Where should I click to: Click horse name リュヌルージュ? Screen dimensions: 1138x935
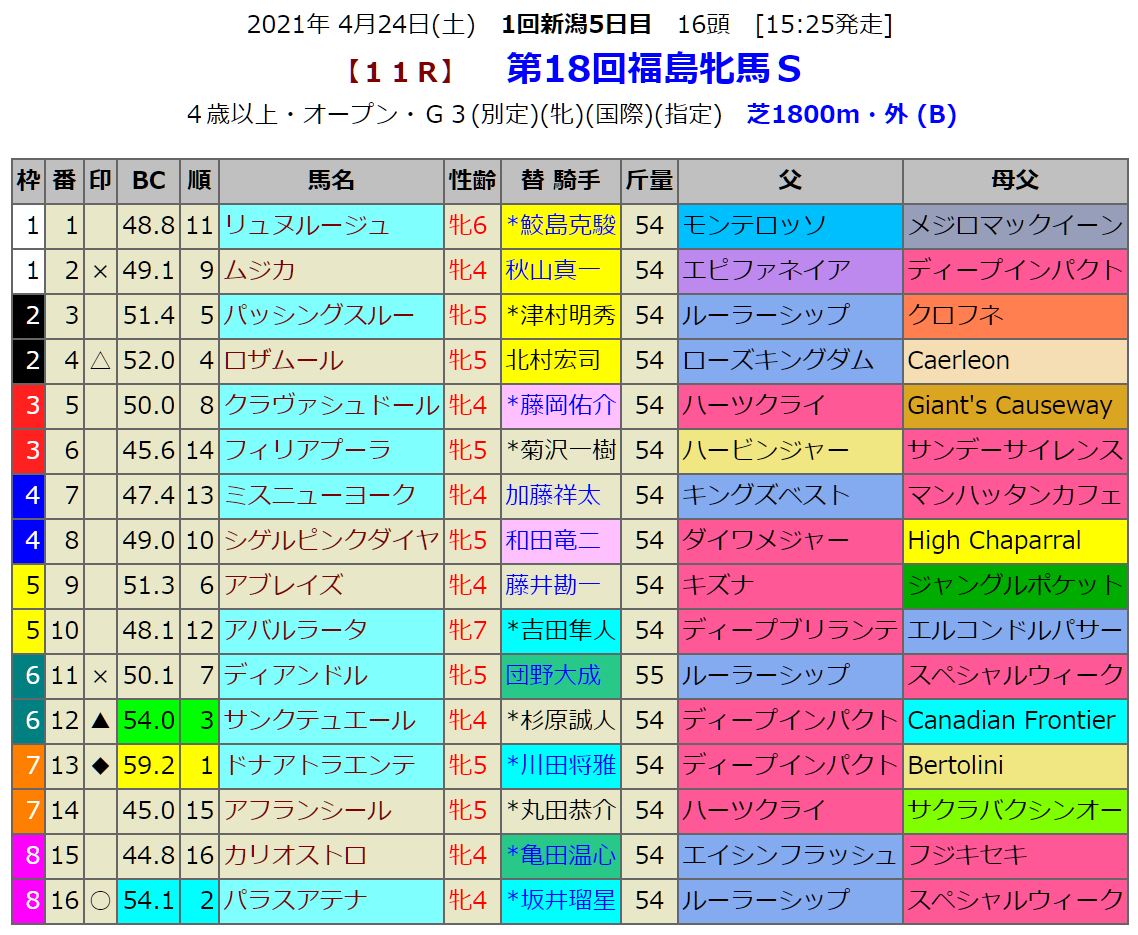coord(307,226)
